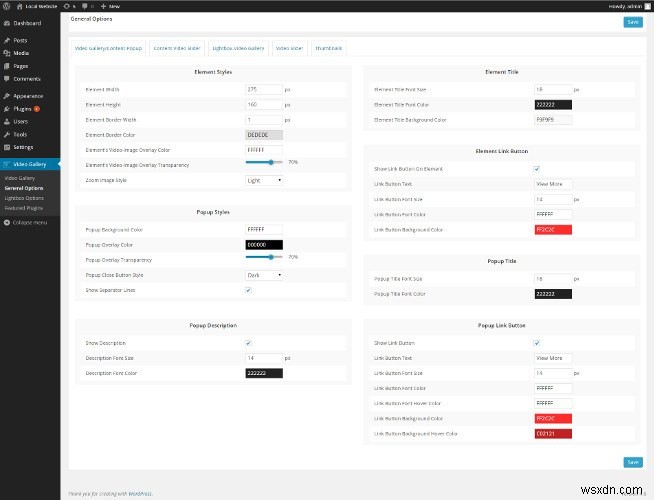Screen dimensions: 654x500
Task: Switch to Content Video Slider tab
Action: click(177, 48)
